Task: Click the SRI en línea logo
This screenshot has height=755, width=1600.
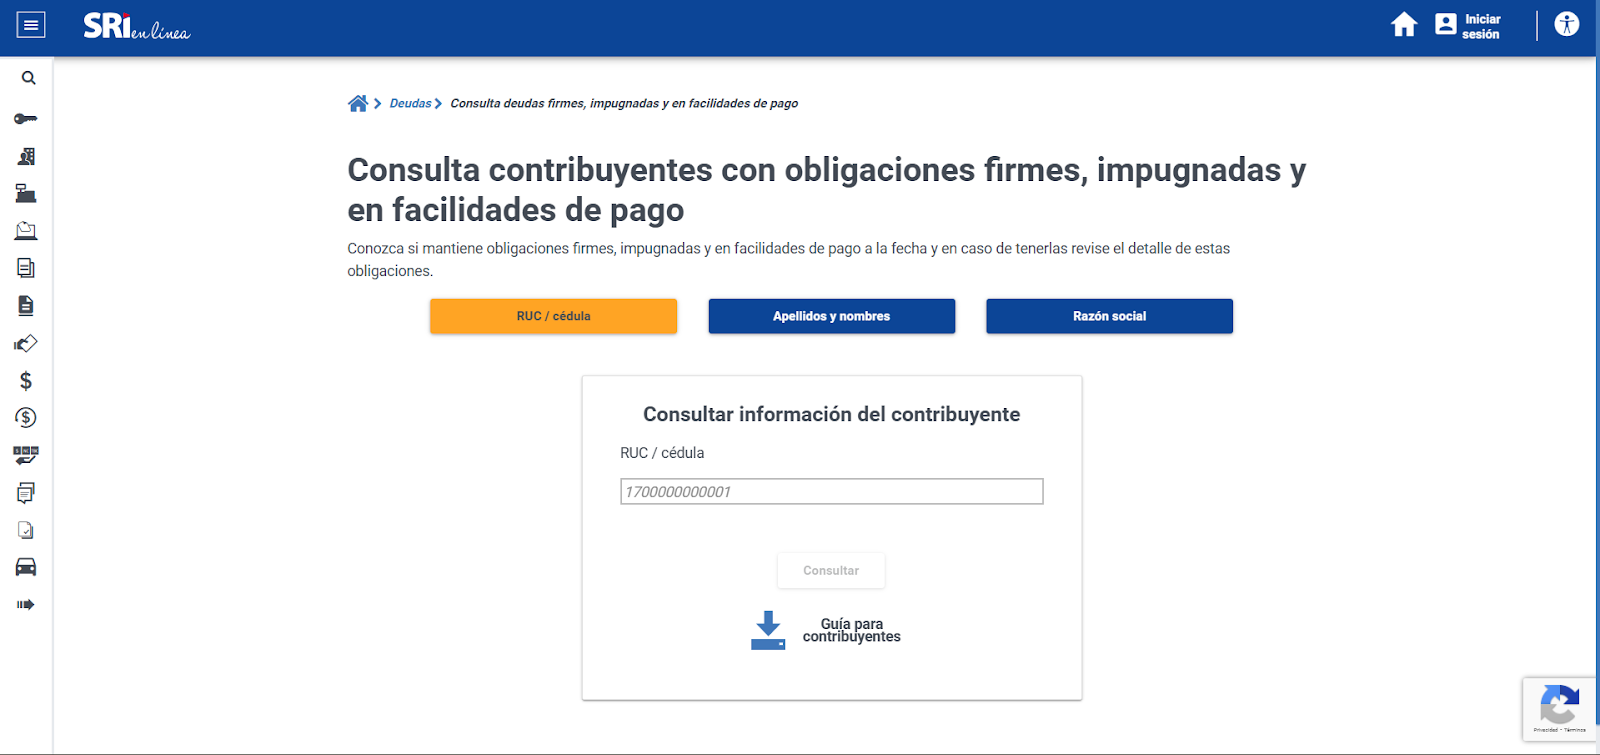Action: pos(136,26)
